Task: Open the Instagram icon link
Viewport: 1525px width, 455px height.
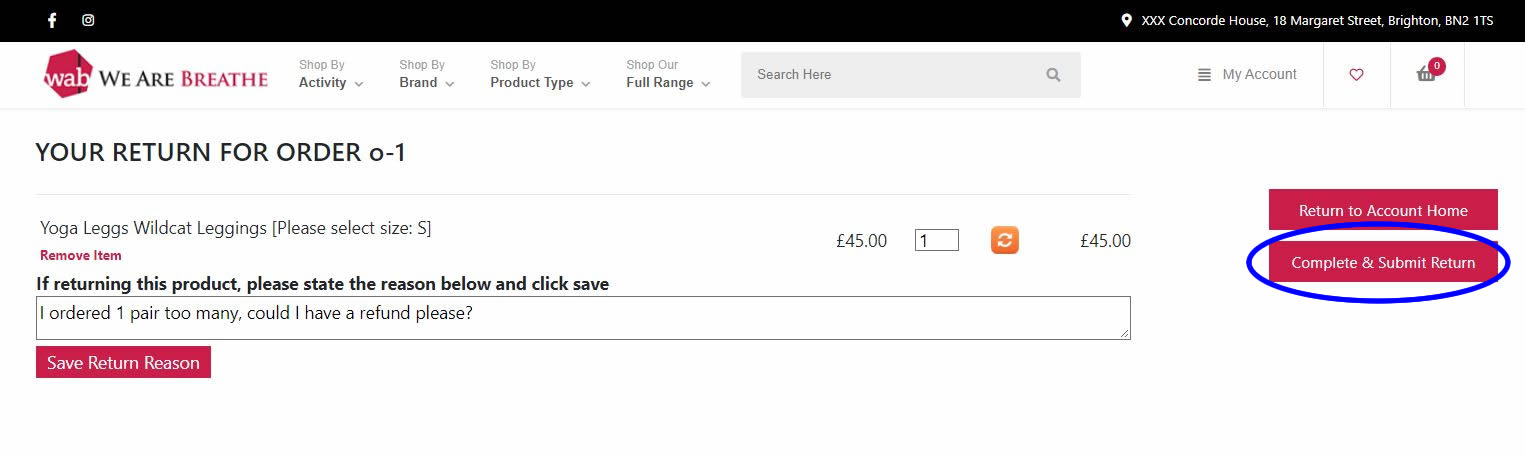Action: point(88,20)
